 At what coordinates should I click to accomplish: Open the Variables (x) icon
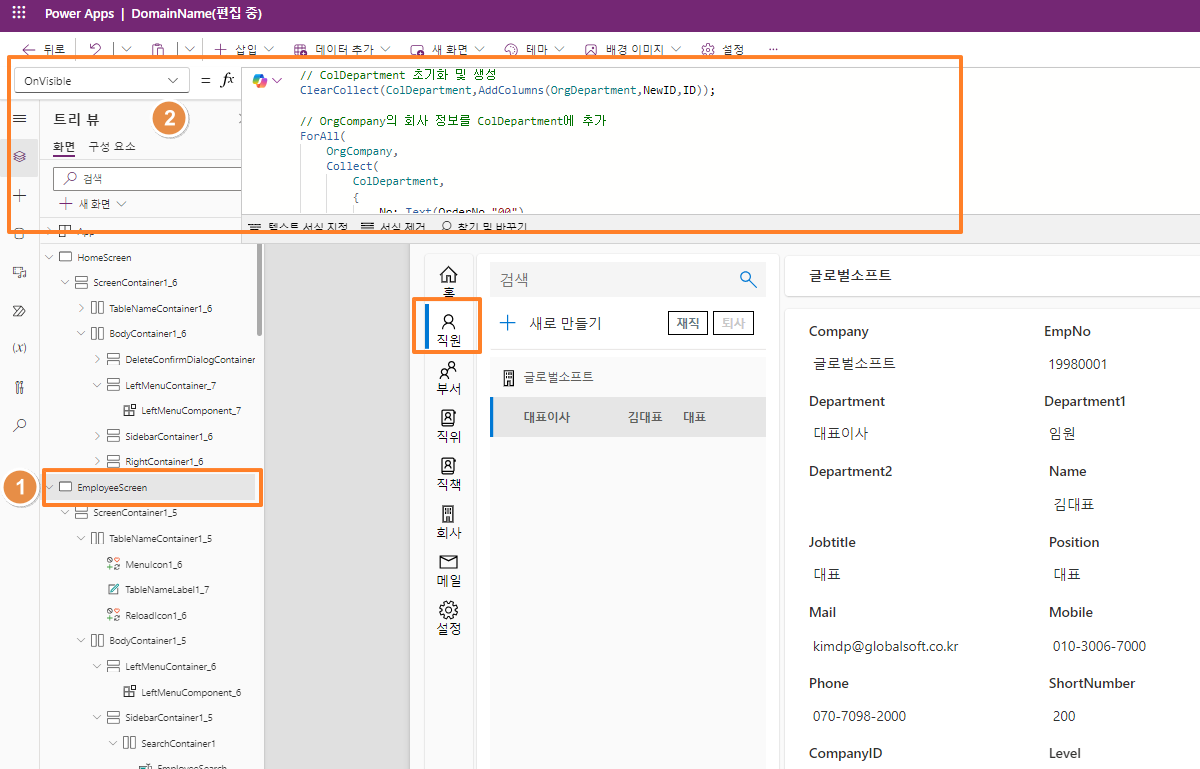(x=19, y=348)
